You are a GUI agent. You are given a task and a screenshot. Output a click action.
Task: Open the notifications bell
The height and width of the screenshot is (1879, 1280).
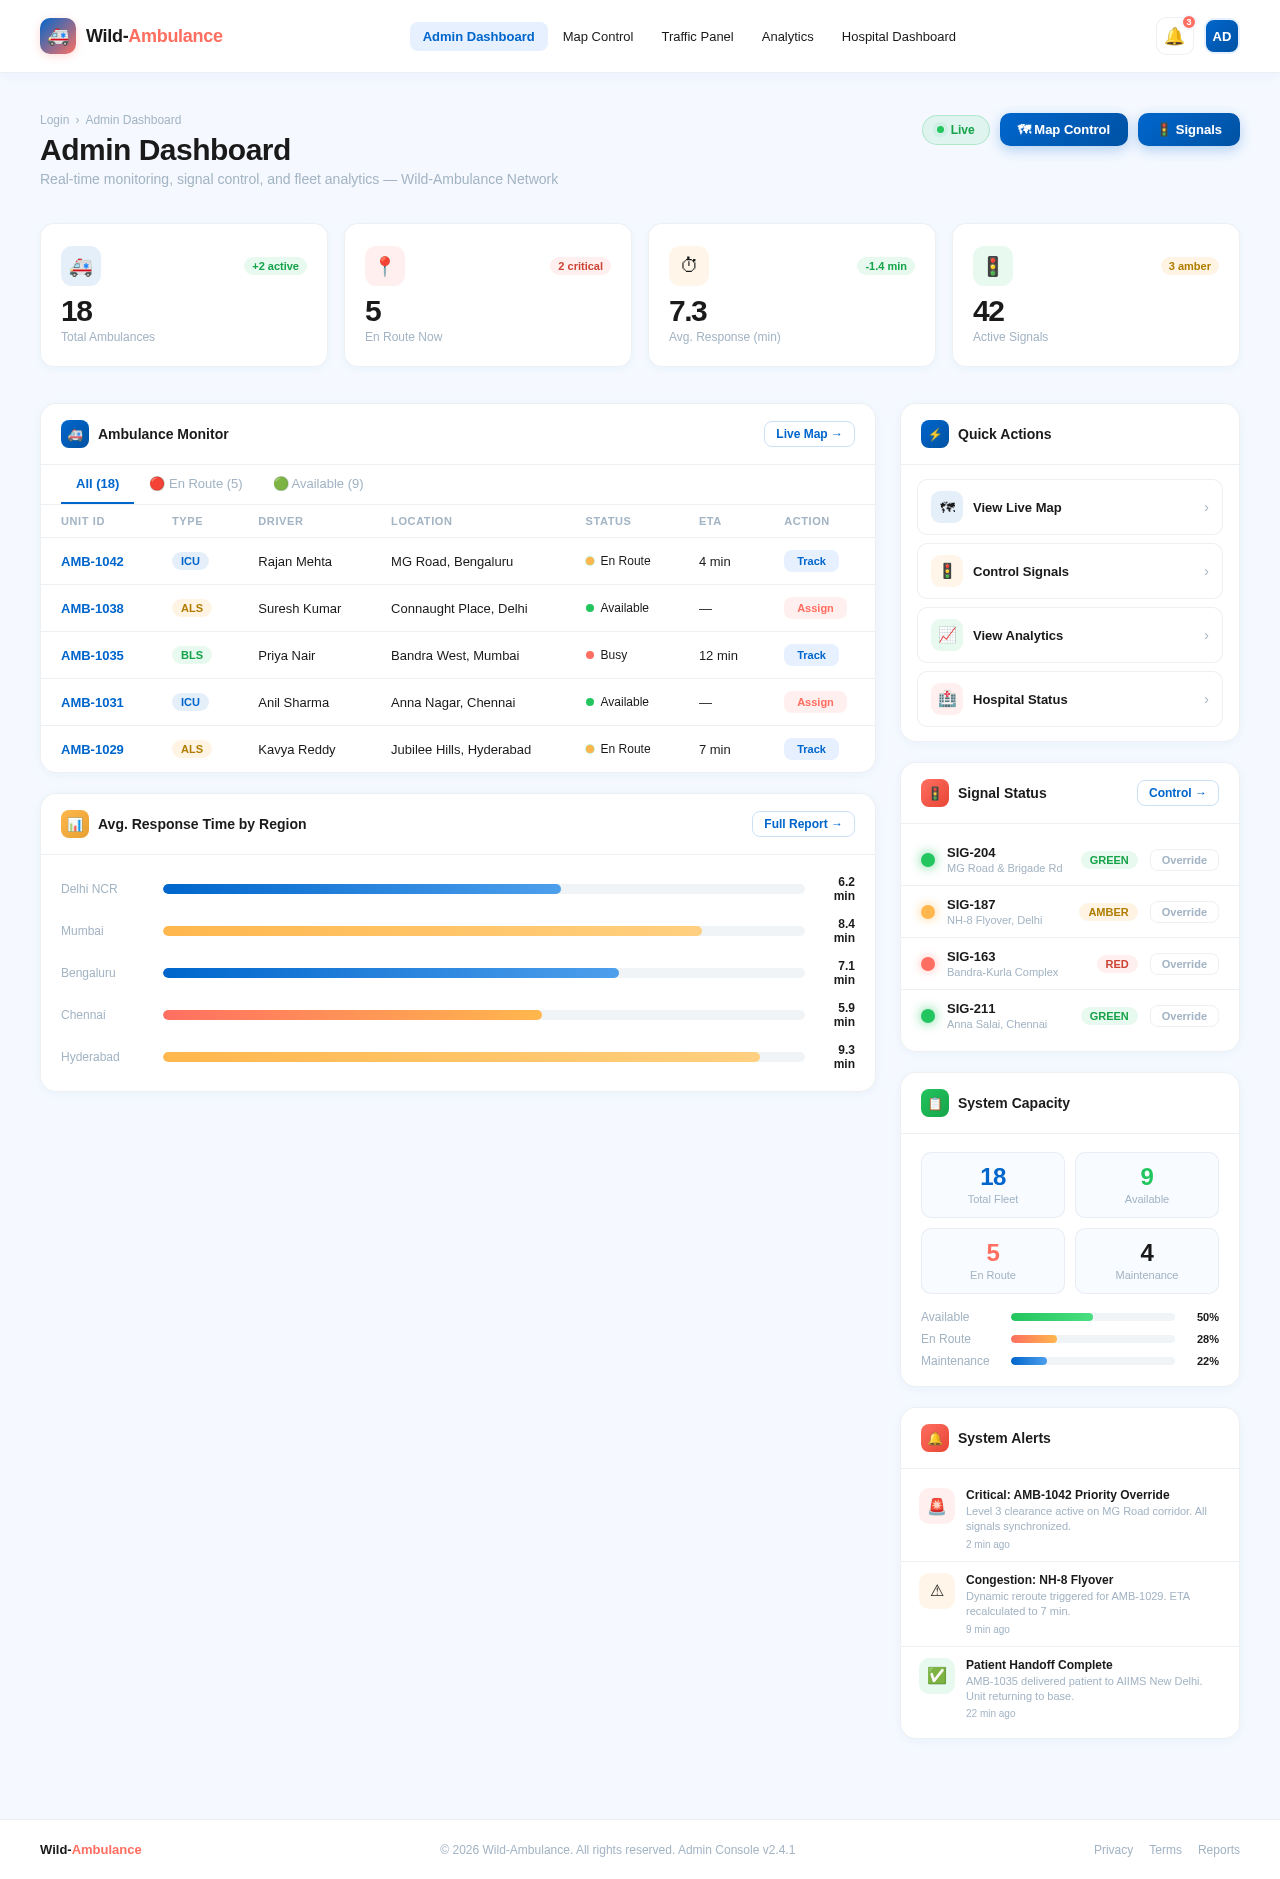[x=1174, y=36]
